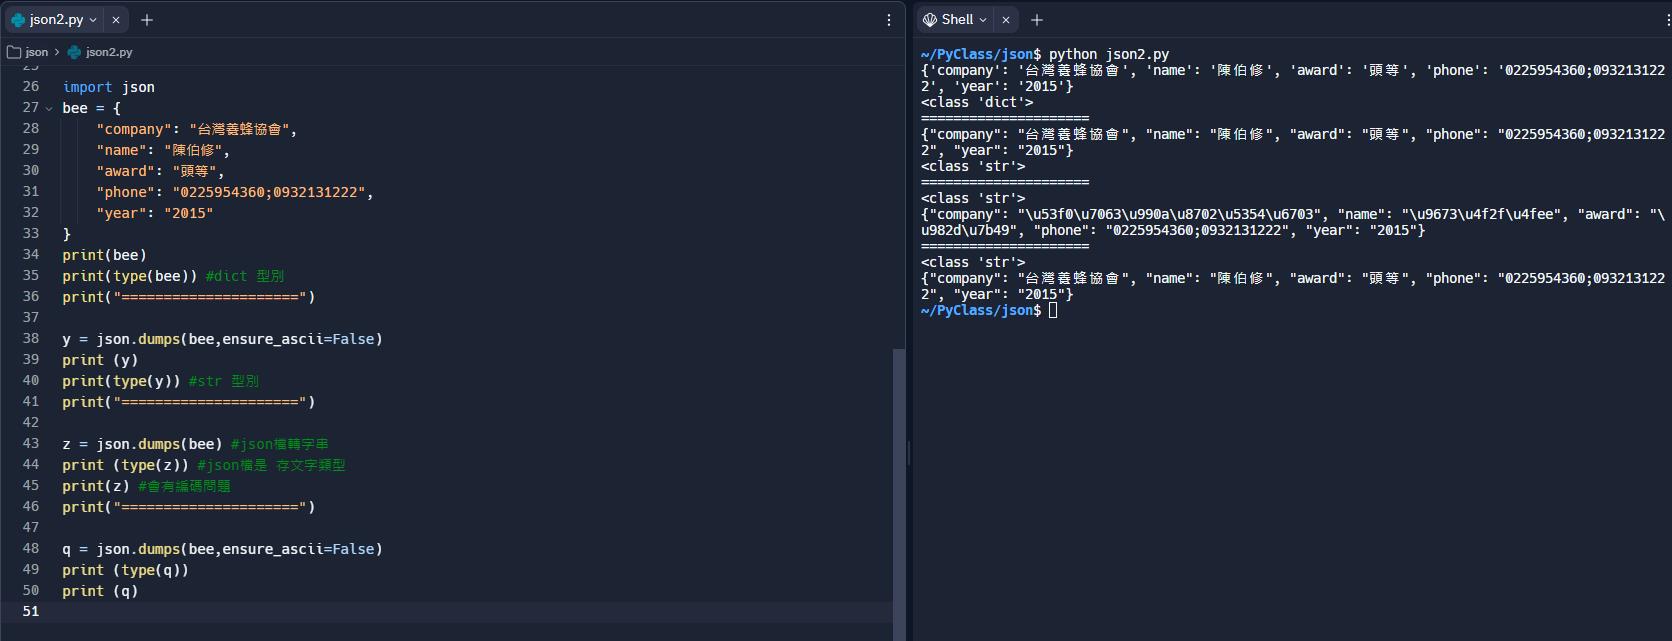
Task: Click "year": "2015" on line 32
Action: pyautogui.click(x=155, y=213)
